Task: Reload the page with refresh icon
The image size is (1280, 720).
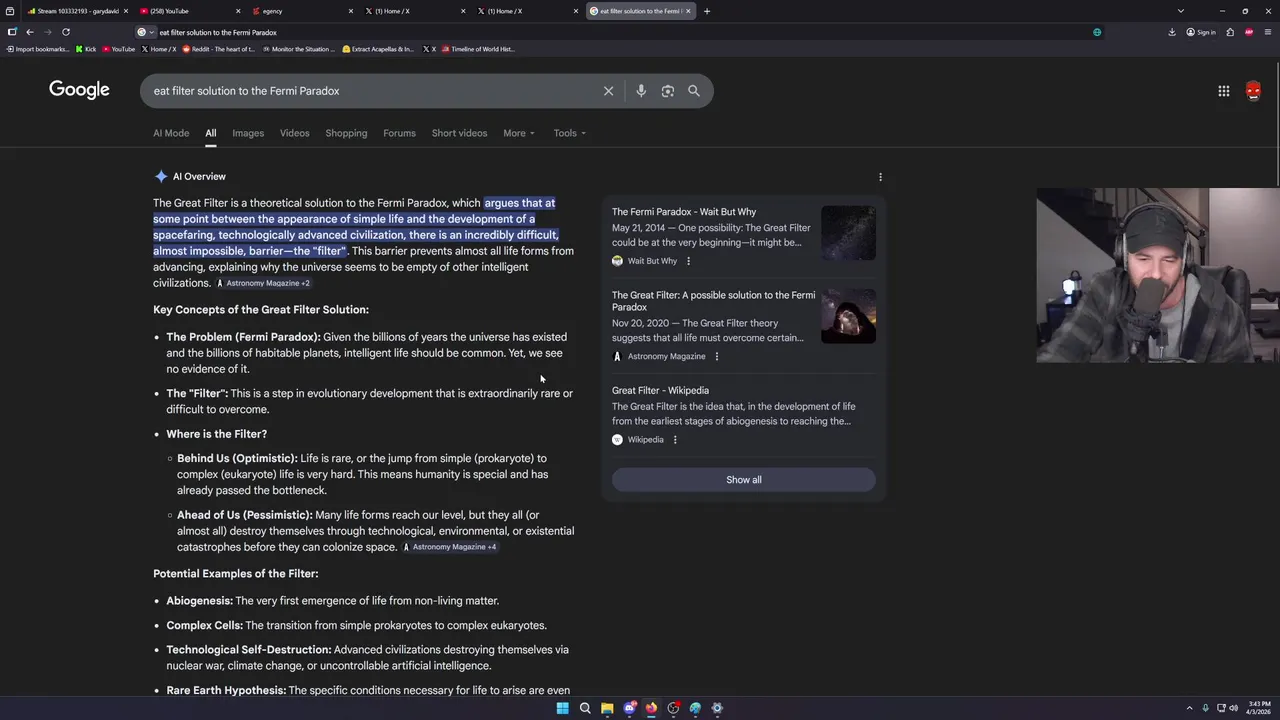Action: 66,32
